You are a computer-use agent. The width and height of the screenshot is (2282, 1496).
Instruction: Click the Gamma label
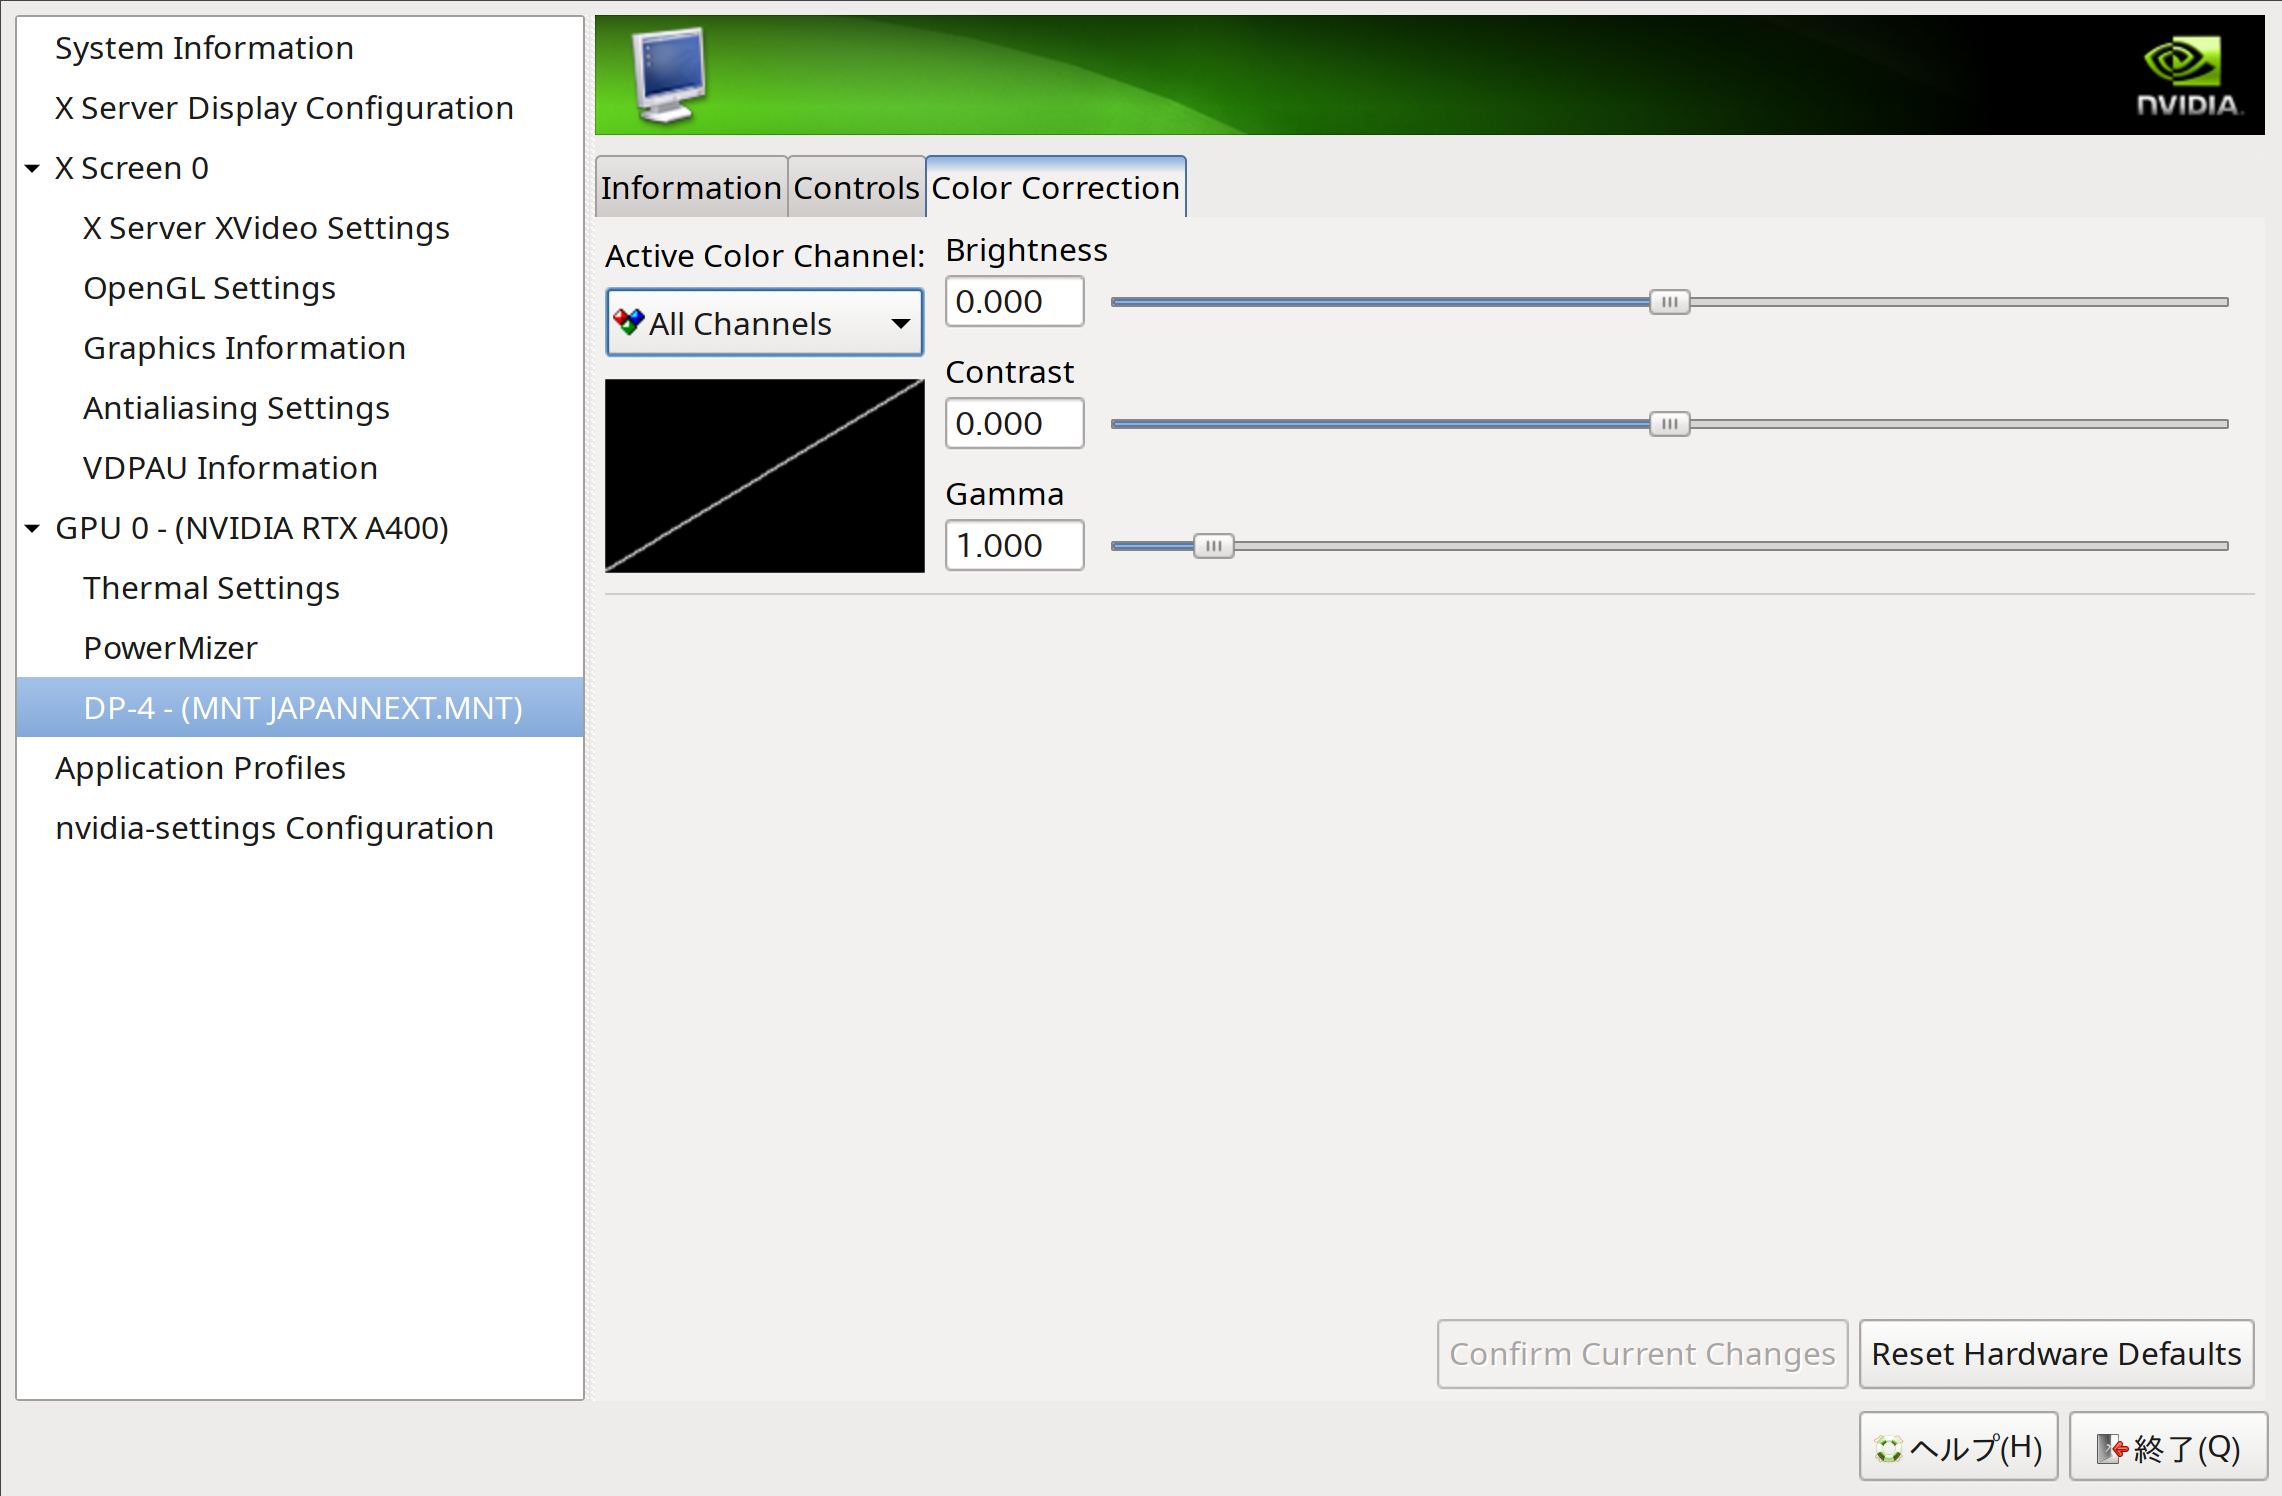(1004, 494)
